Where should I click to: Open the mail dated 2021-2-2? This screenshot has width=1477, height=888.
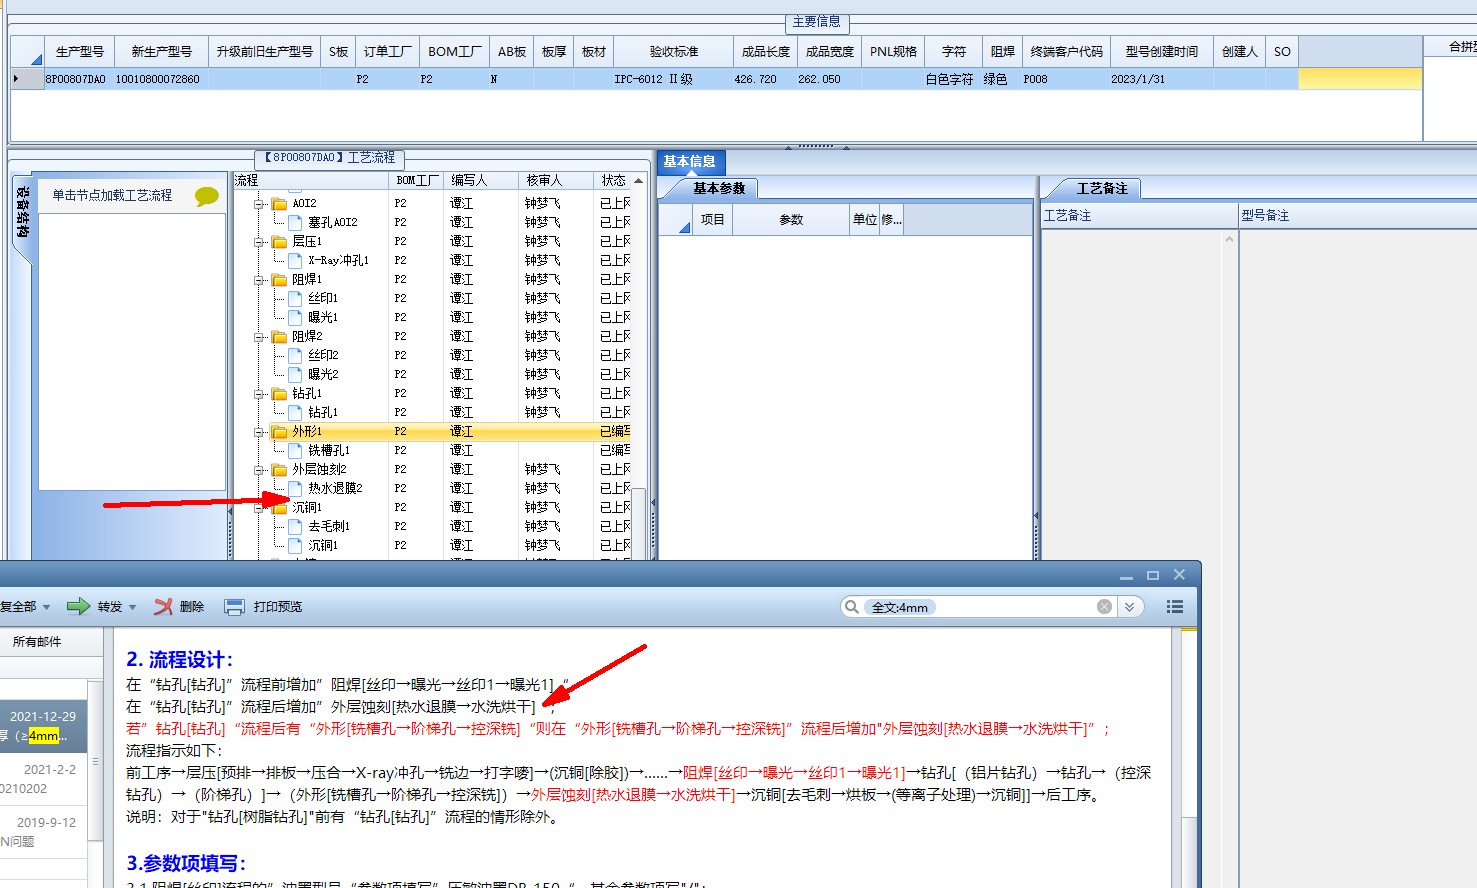coord(44,778)
